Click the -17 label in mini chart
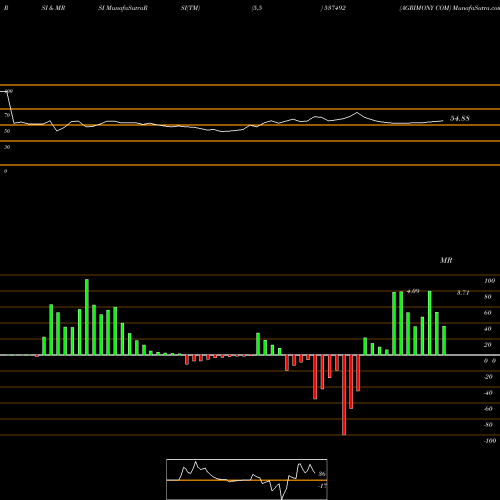Viewport: 500px width, 500px height. (322, 486)
